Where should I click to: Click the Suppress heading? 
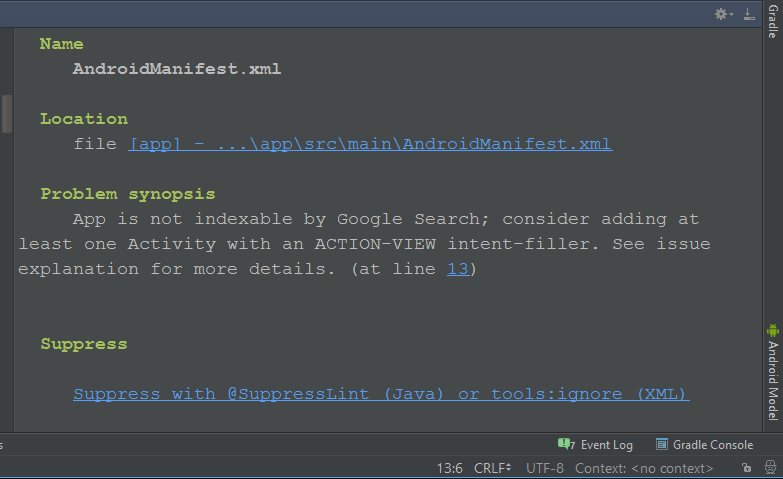84,344
